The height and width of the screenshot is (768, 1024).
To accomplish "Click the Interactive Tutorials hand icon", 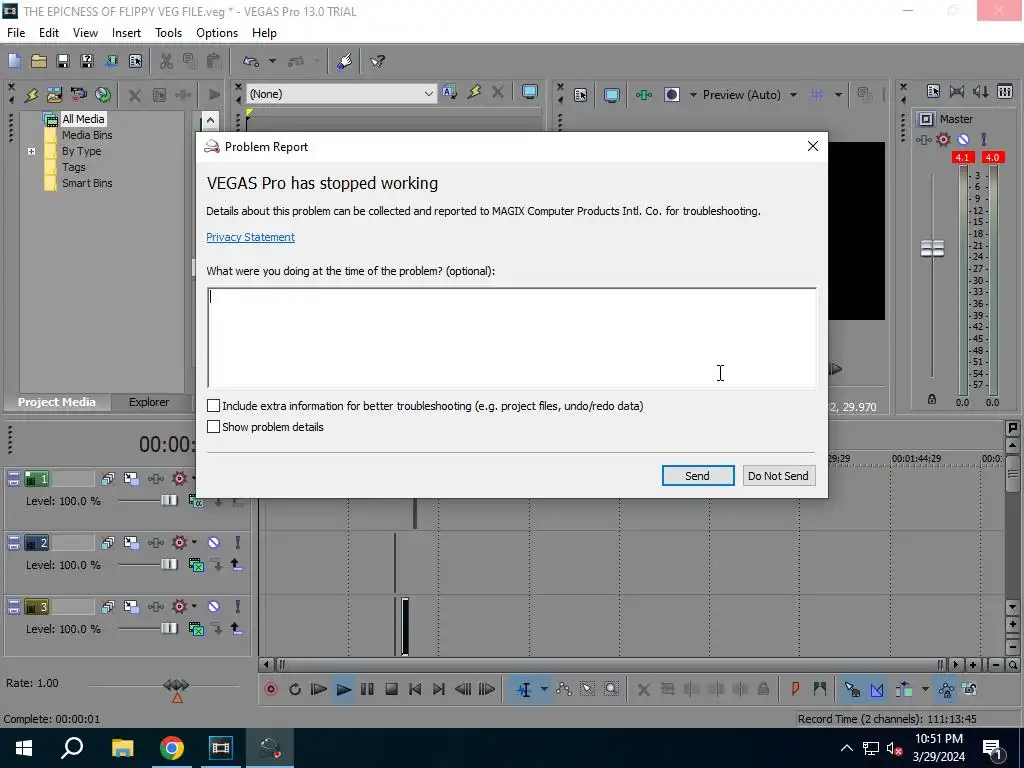I will pos(345,61).
